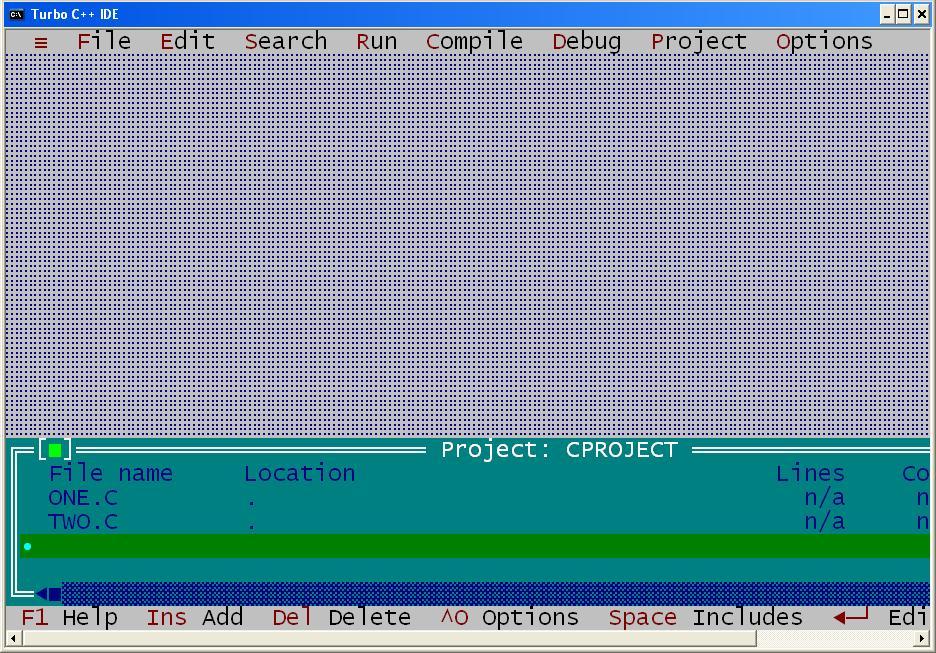Image resolution: width=936 pixels, height=653 pixels.
Task: Click the Project: CPROJECT window title
Action: point(559,449)
